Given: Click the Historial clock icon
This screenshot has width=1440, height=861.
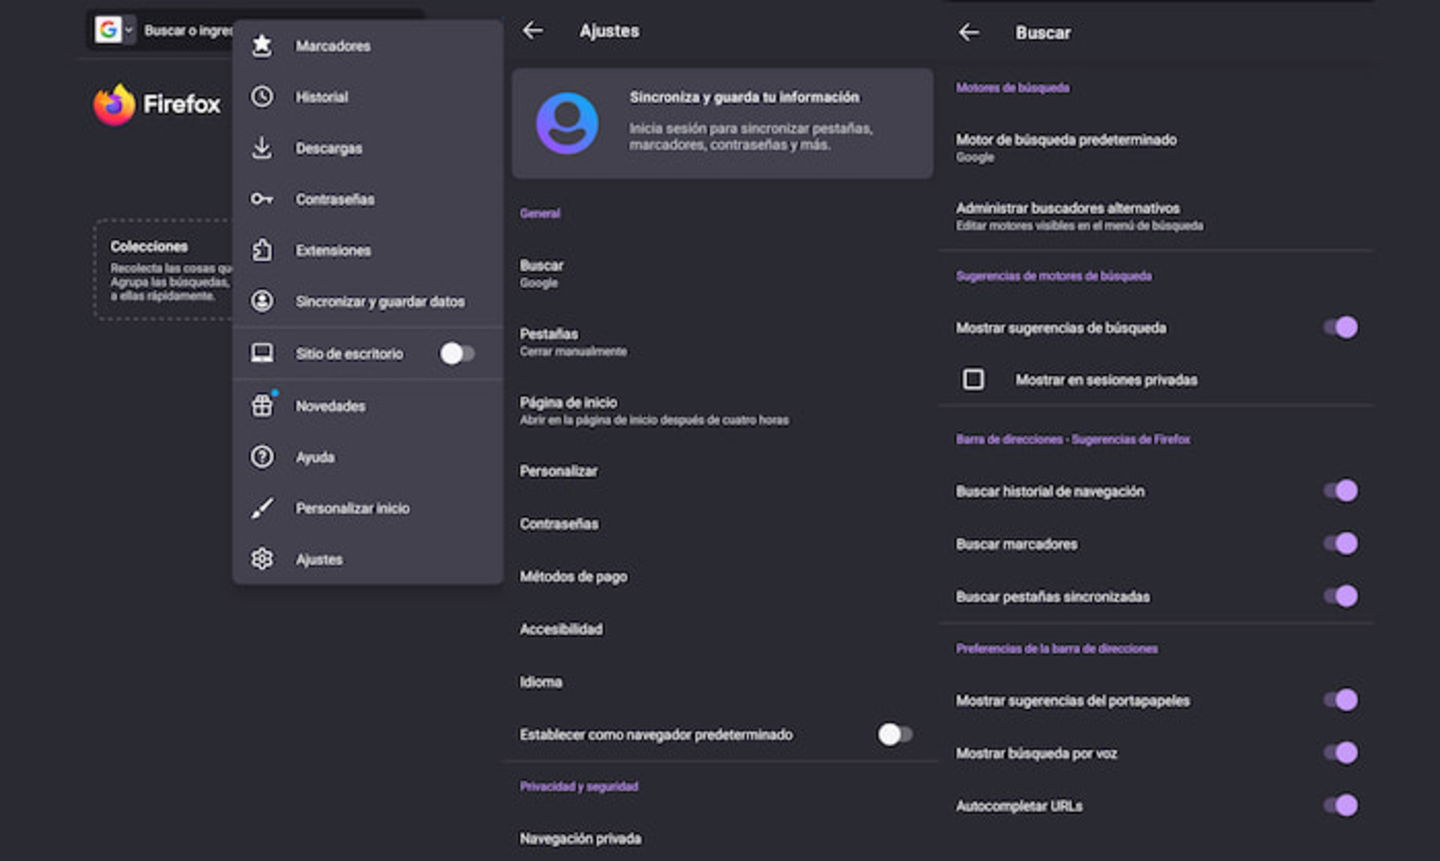Looking at the screenshot, I should pyautogui.click(x=262, y=96).
